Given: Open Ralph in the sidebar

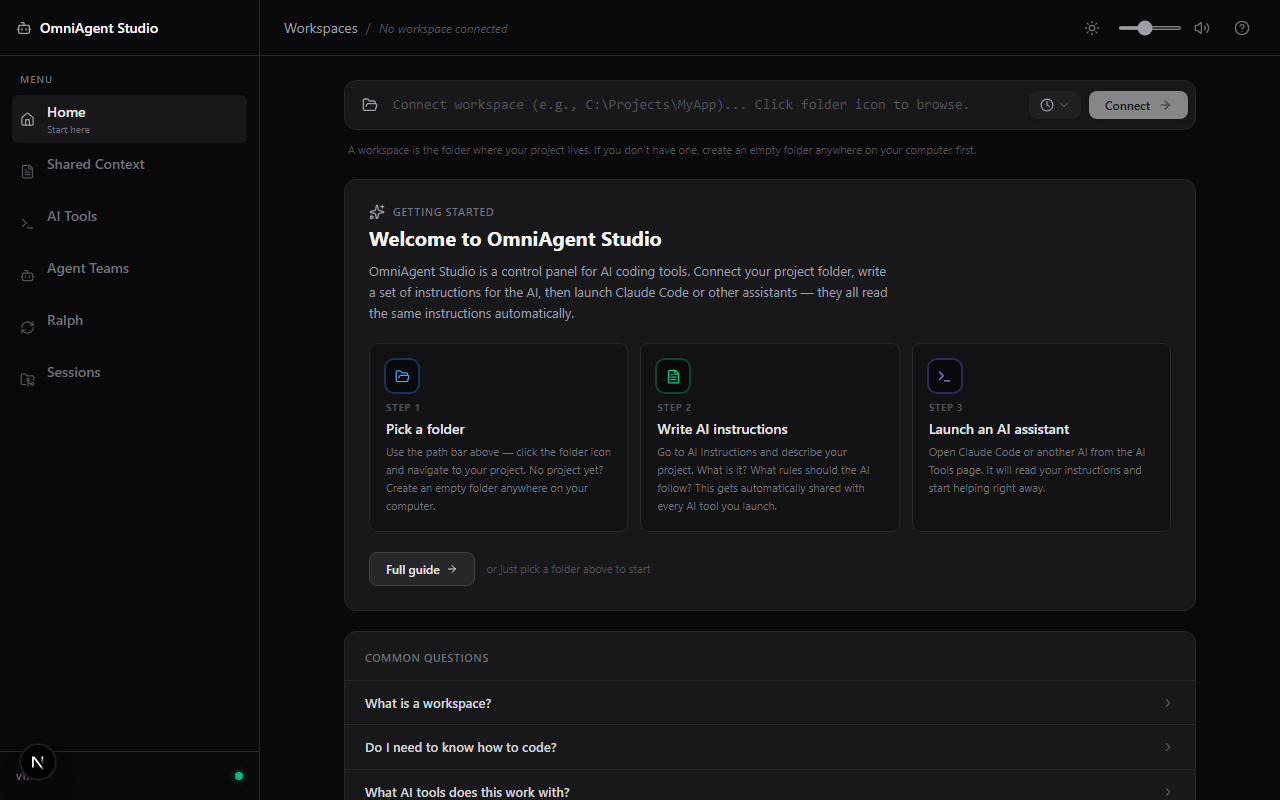Looking at the screenshot, I should (x=130, y=327).
